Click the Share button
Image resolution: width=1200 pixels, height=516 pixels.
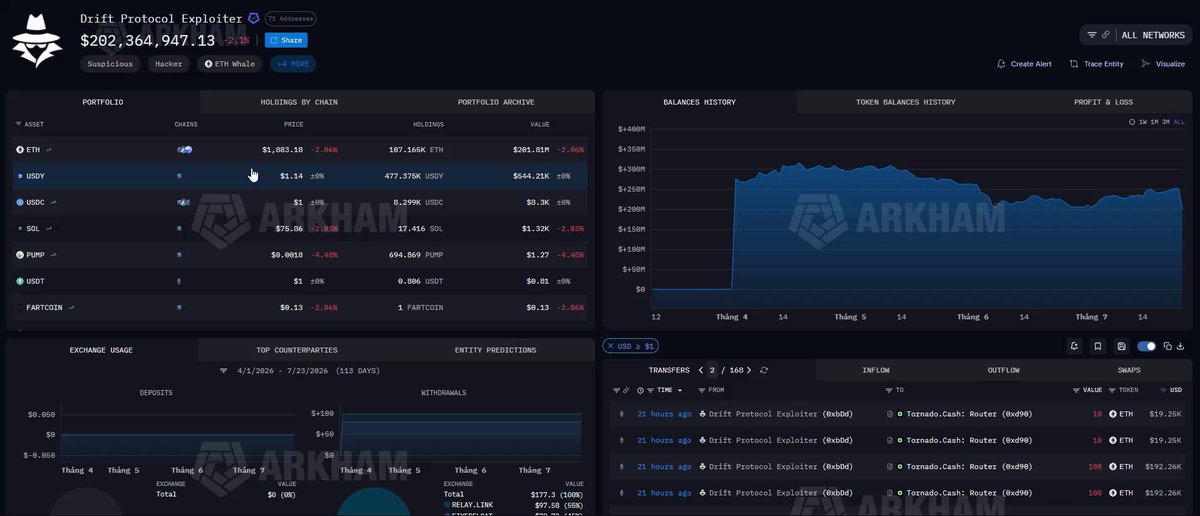pyautogui.click(x=286, y=40)
